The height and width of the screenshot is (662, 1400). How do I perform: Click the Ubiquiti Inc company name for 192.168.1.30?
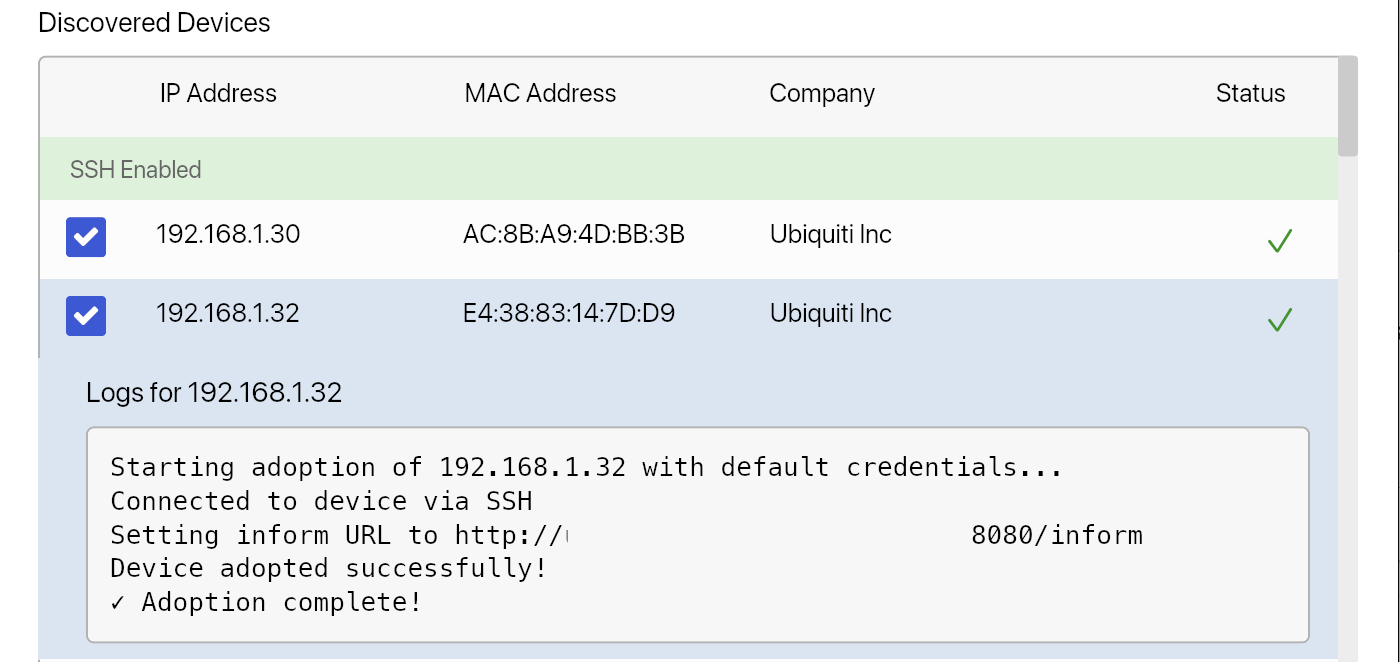830,234
